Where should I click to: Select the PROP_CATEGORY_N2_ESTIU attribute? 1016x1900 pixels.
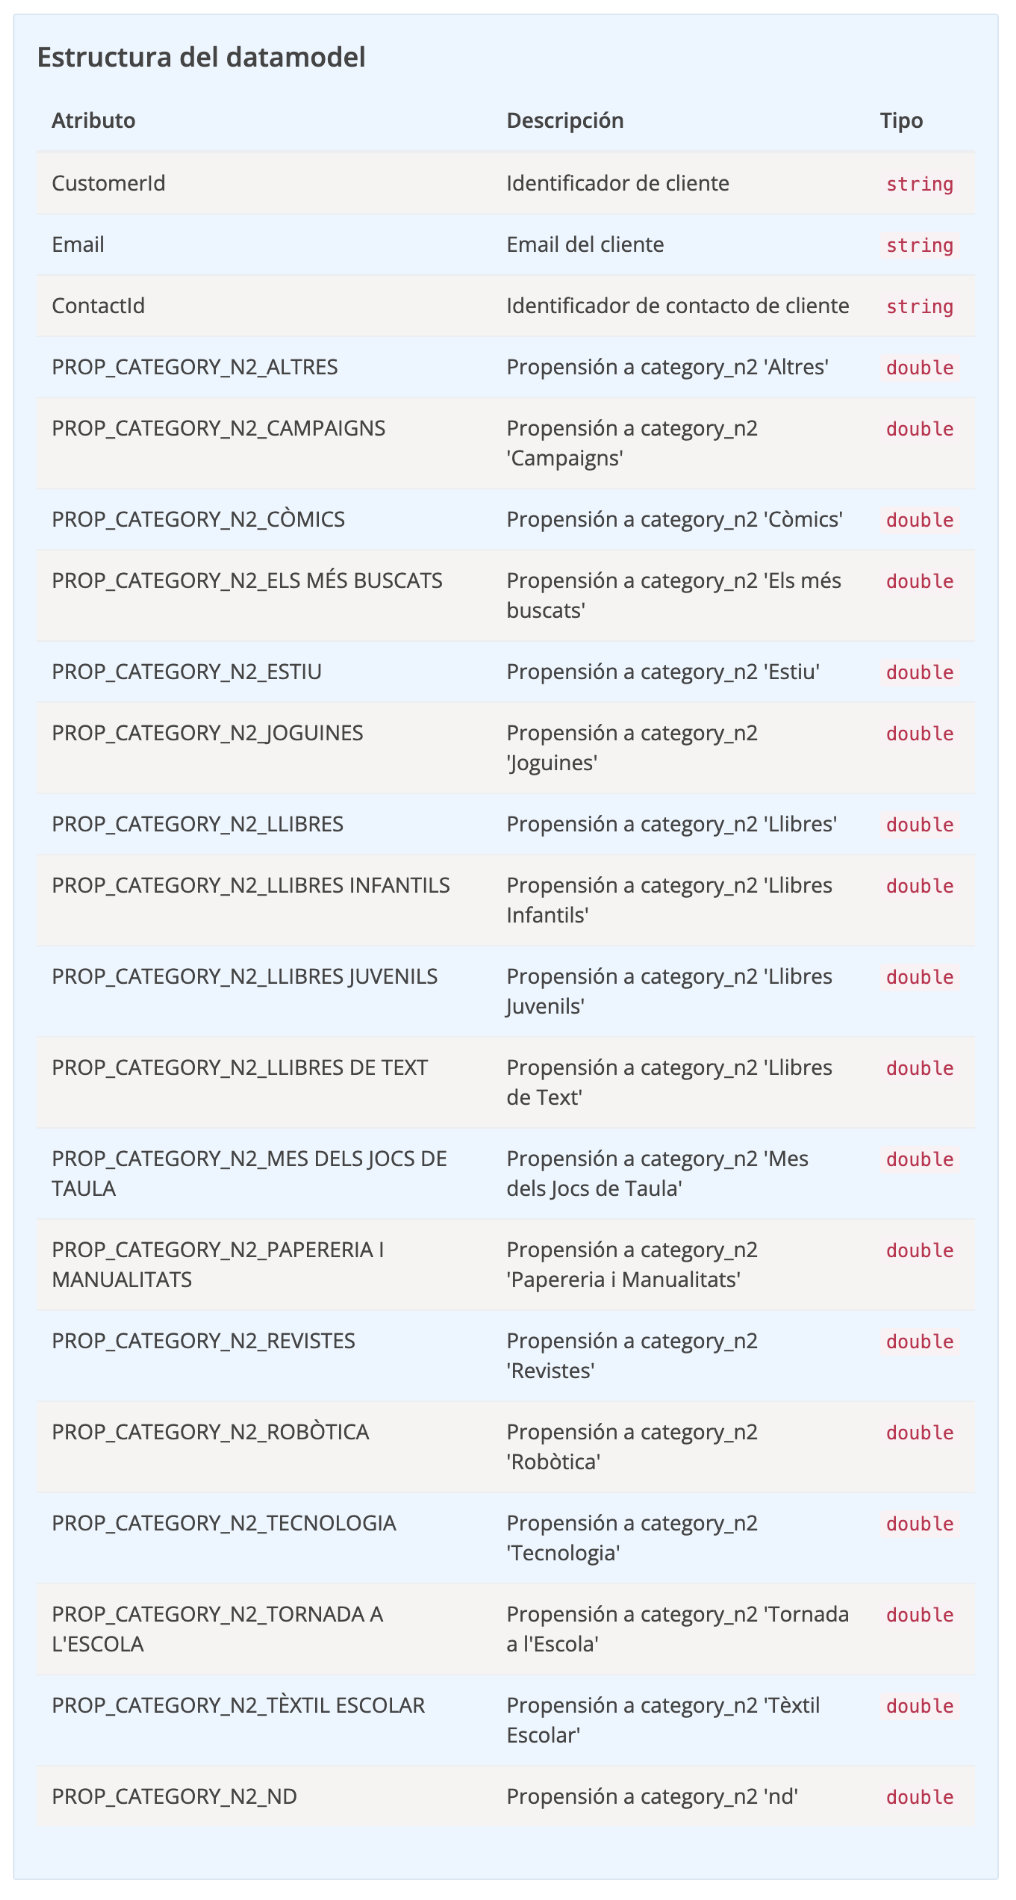[x=186, y=672]
